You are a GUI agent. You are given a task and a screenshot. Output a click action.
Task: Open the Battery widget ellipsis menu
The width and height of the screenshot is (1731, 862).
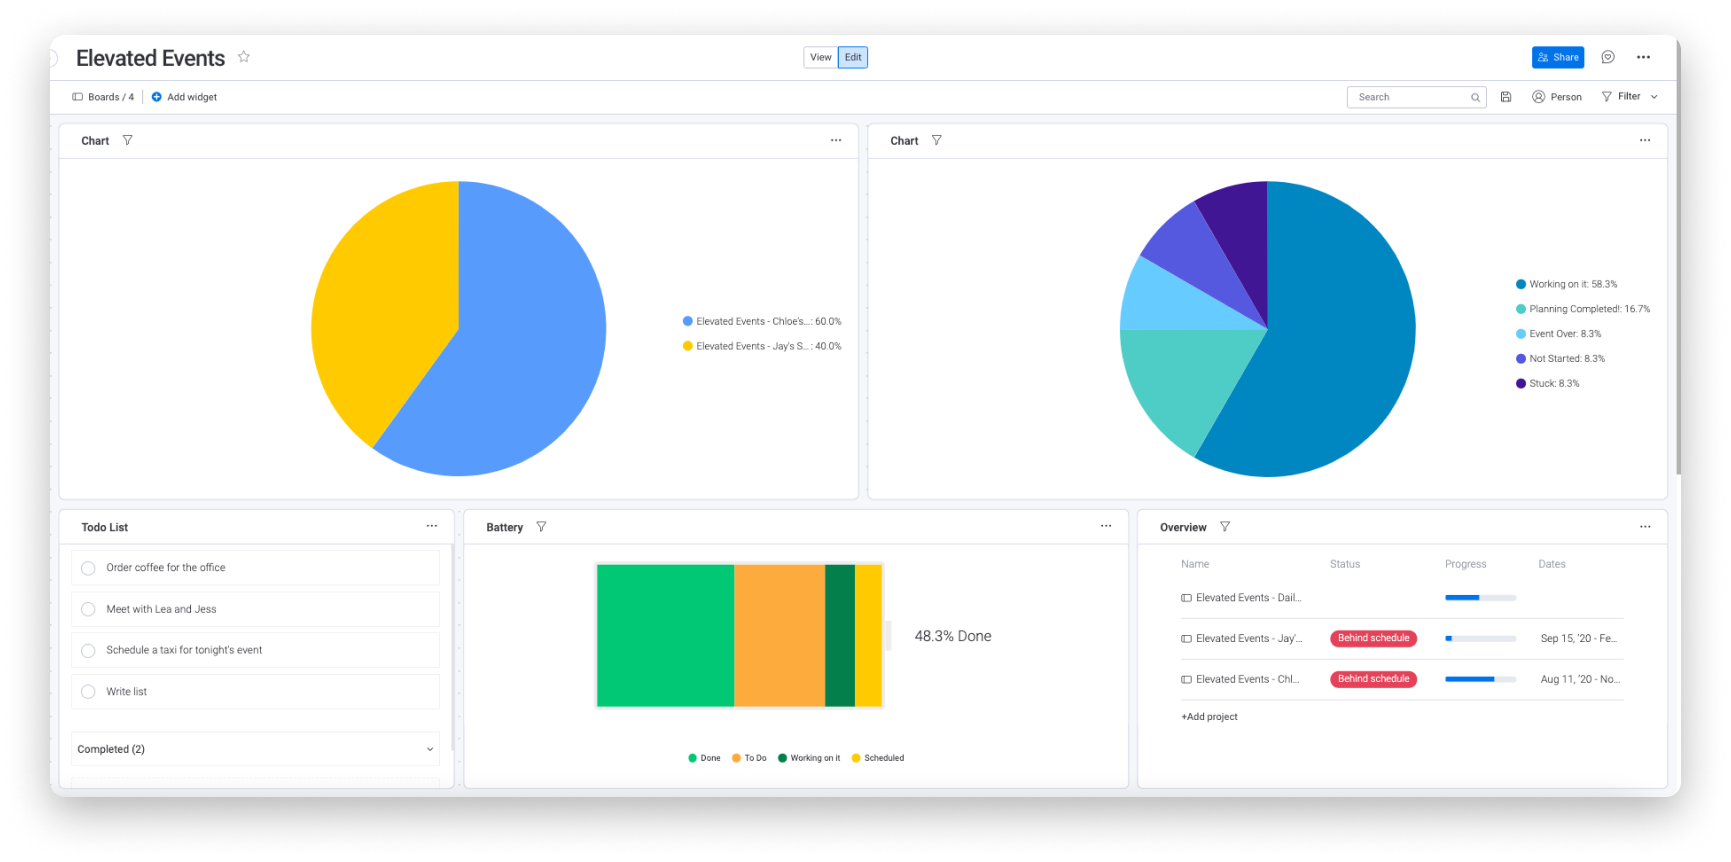pos(1106,526)
